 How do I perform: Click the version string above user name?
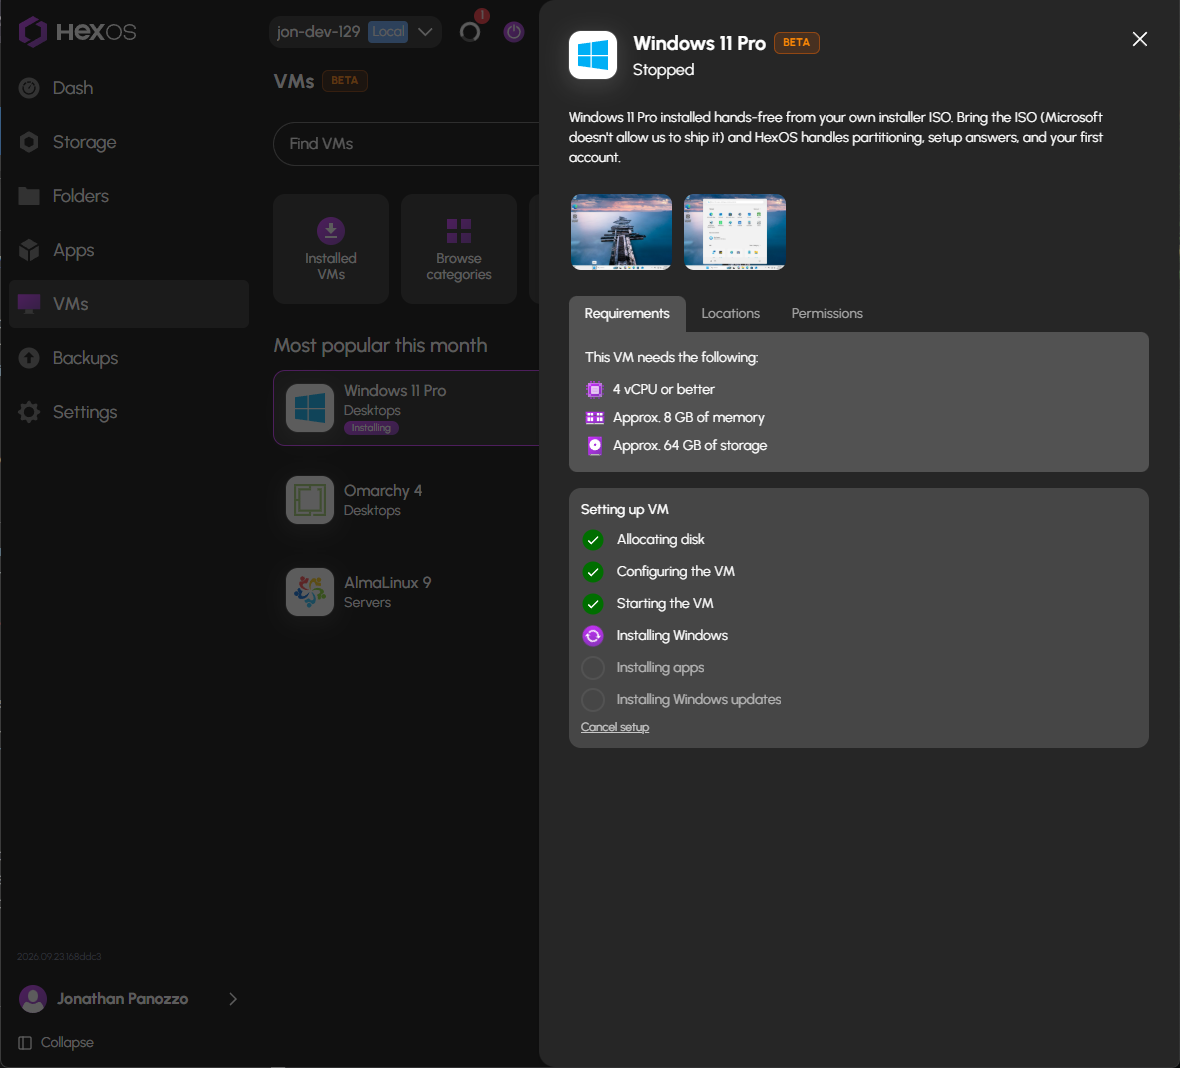pyautogui.click(x=59, y=957)
